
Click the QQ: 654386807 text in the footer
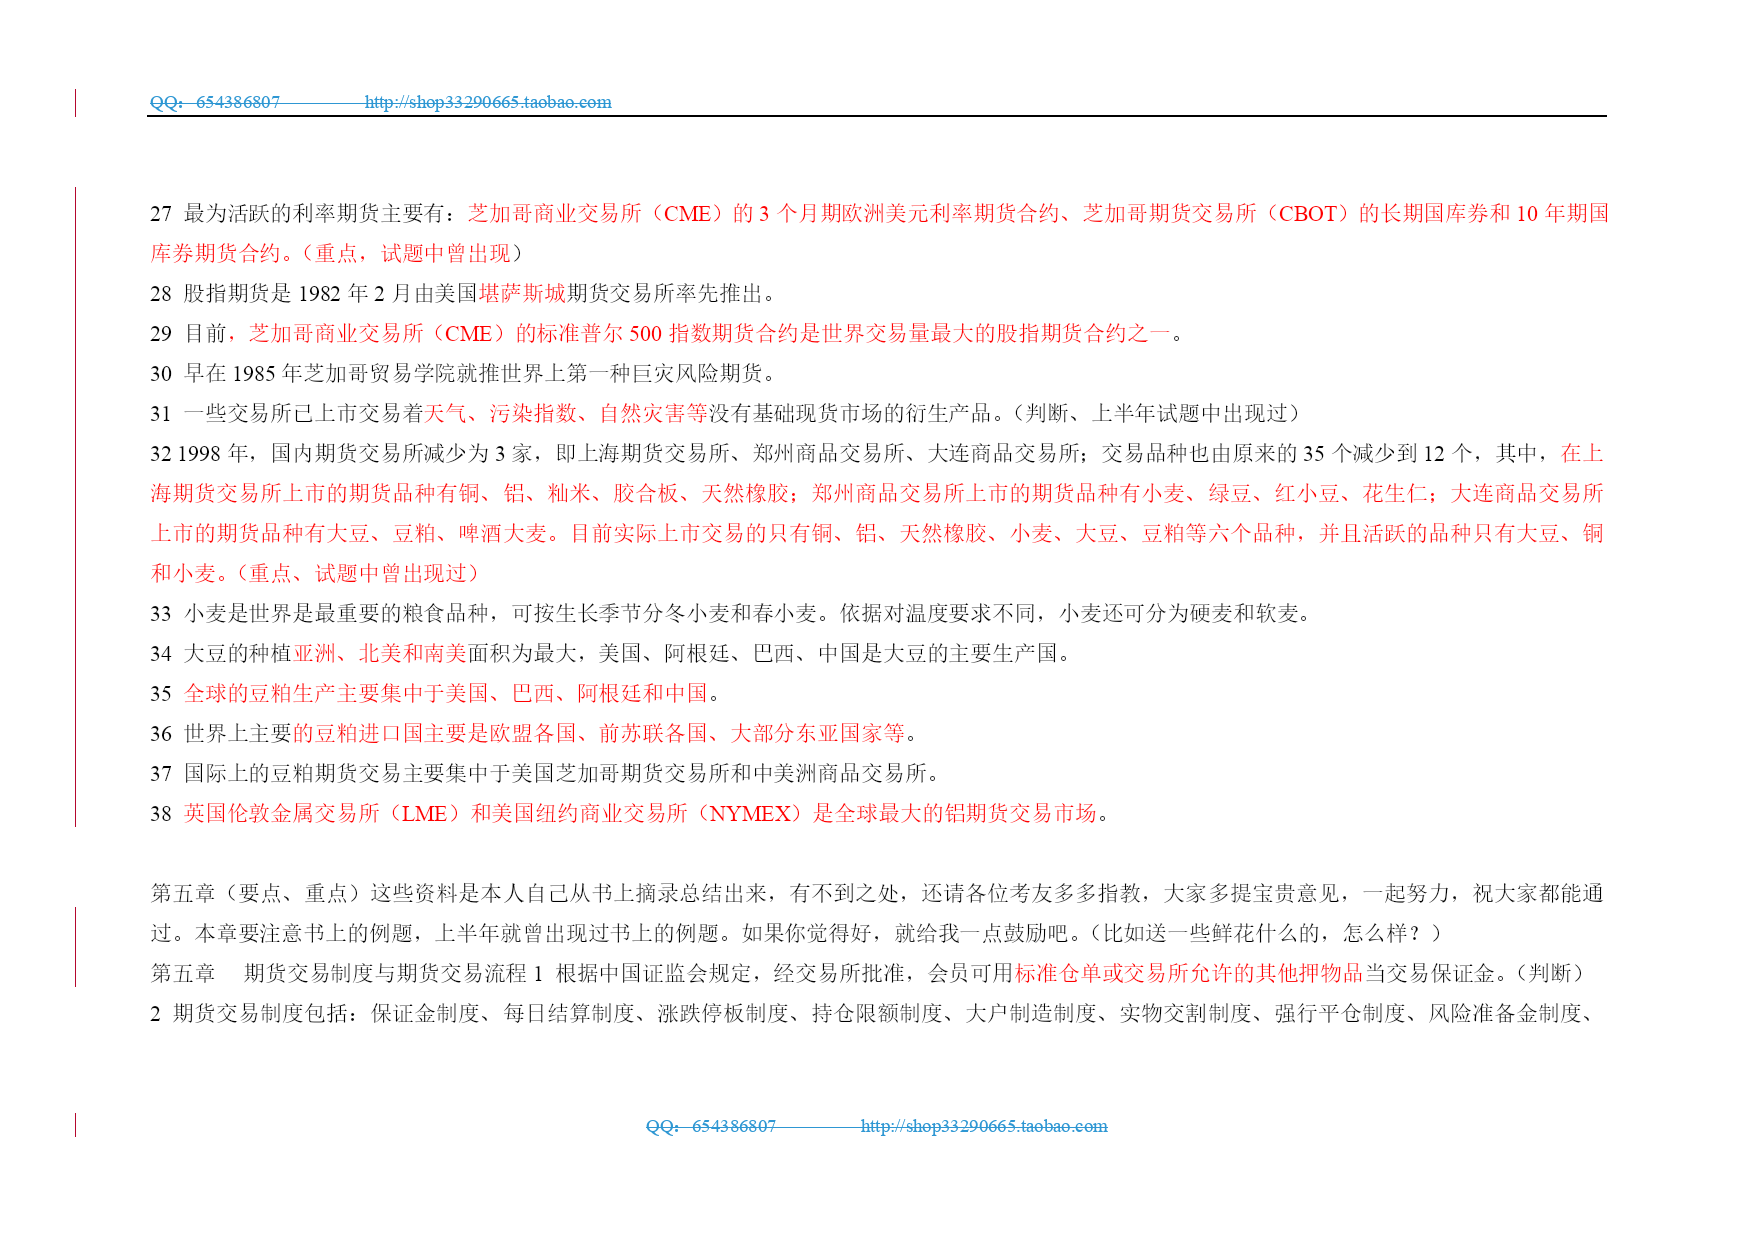(x=711, y=1126)
